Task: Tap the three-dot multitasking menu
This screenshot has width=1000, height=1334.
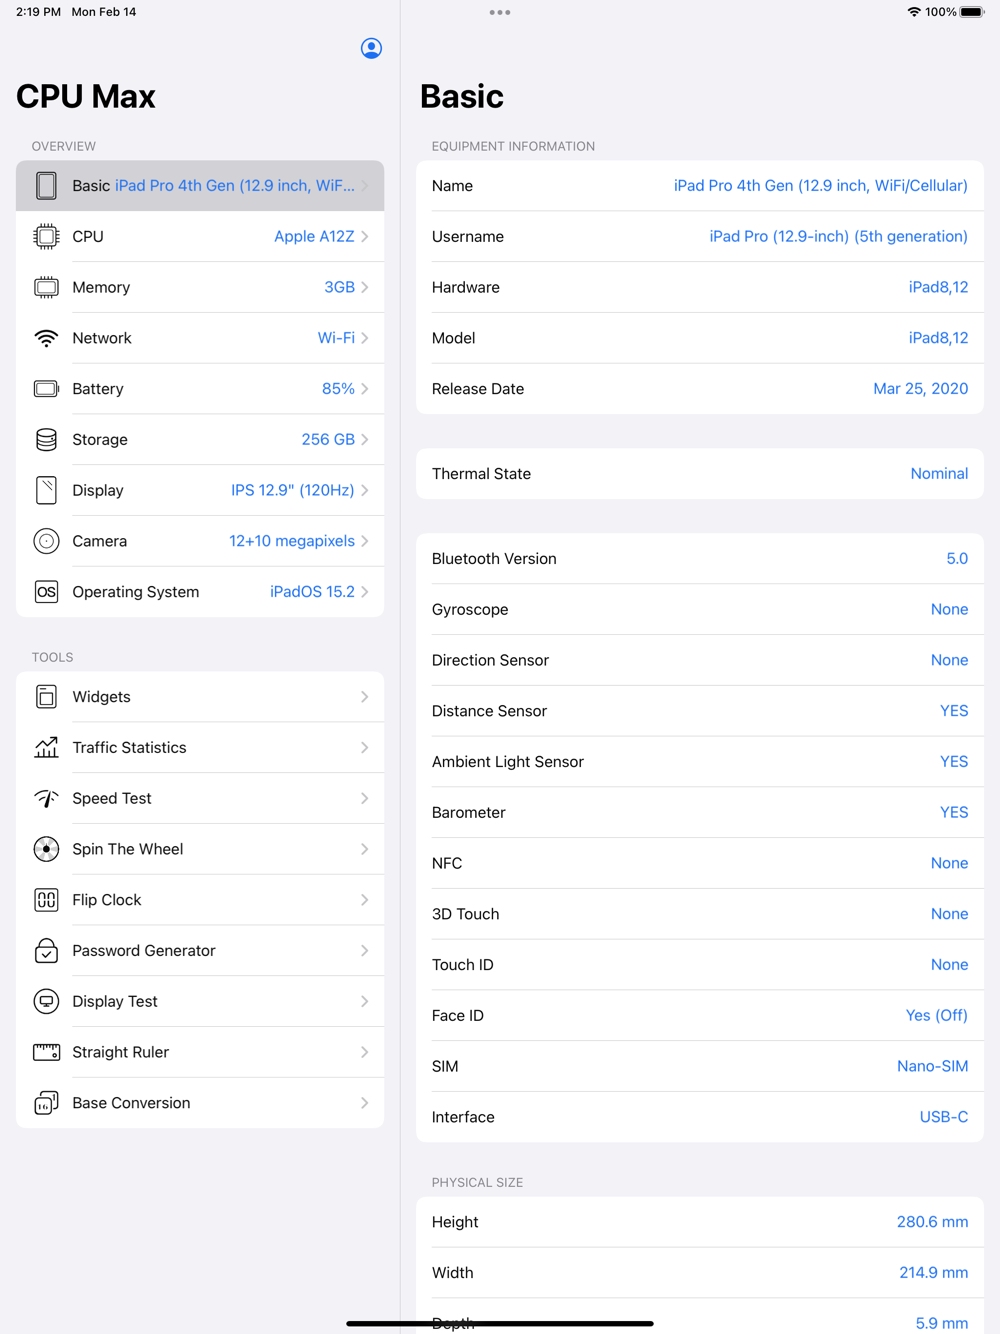Action: click(500, 12)
